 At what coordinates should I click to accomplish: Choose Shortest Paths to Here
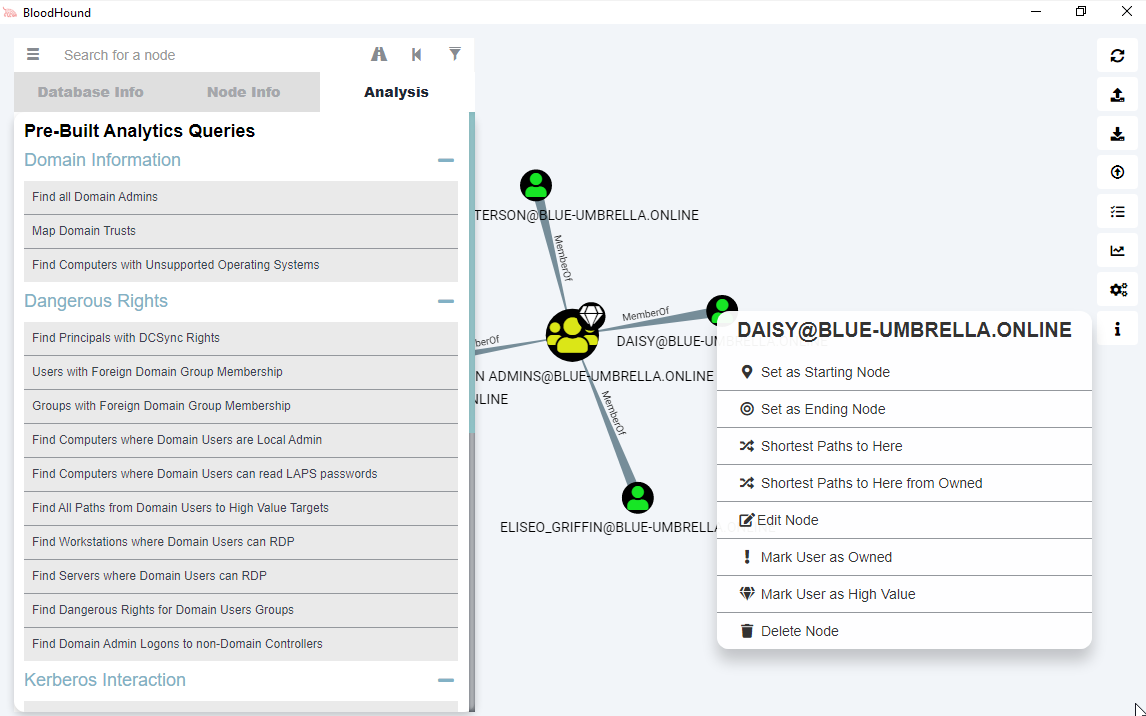coord(904,446)
